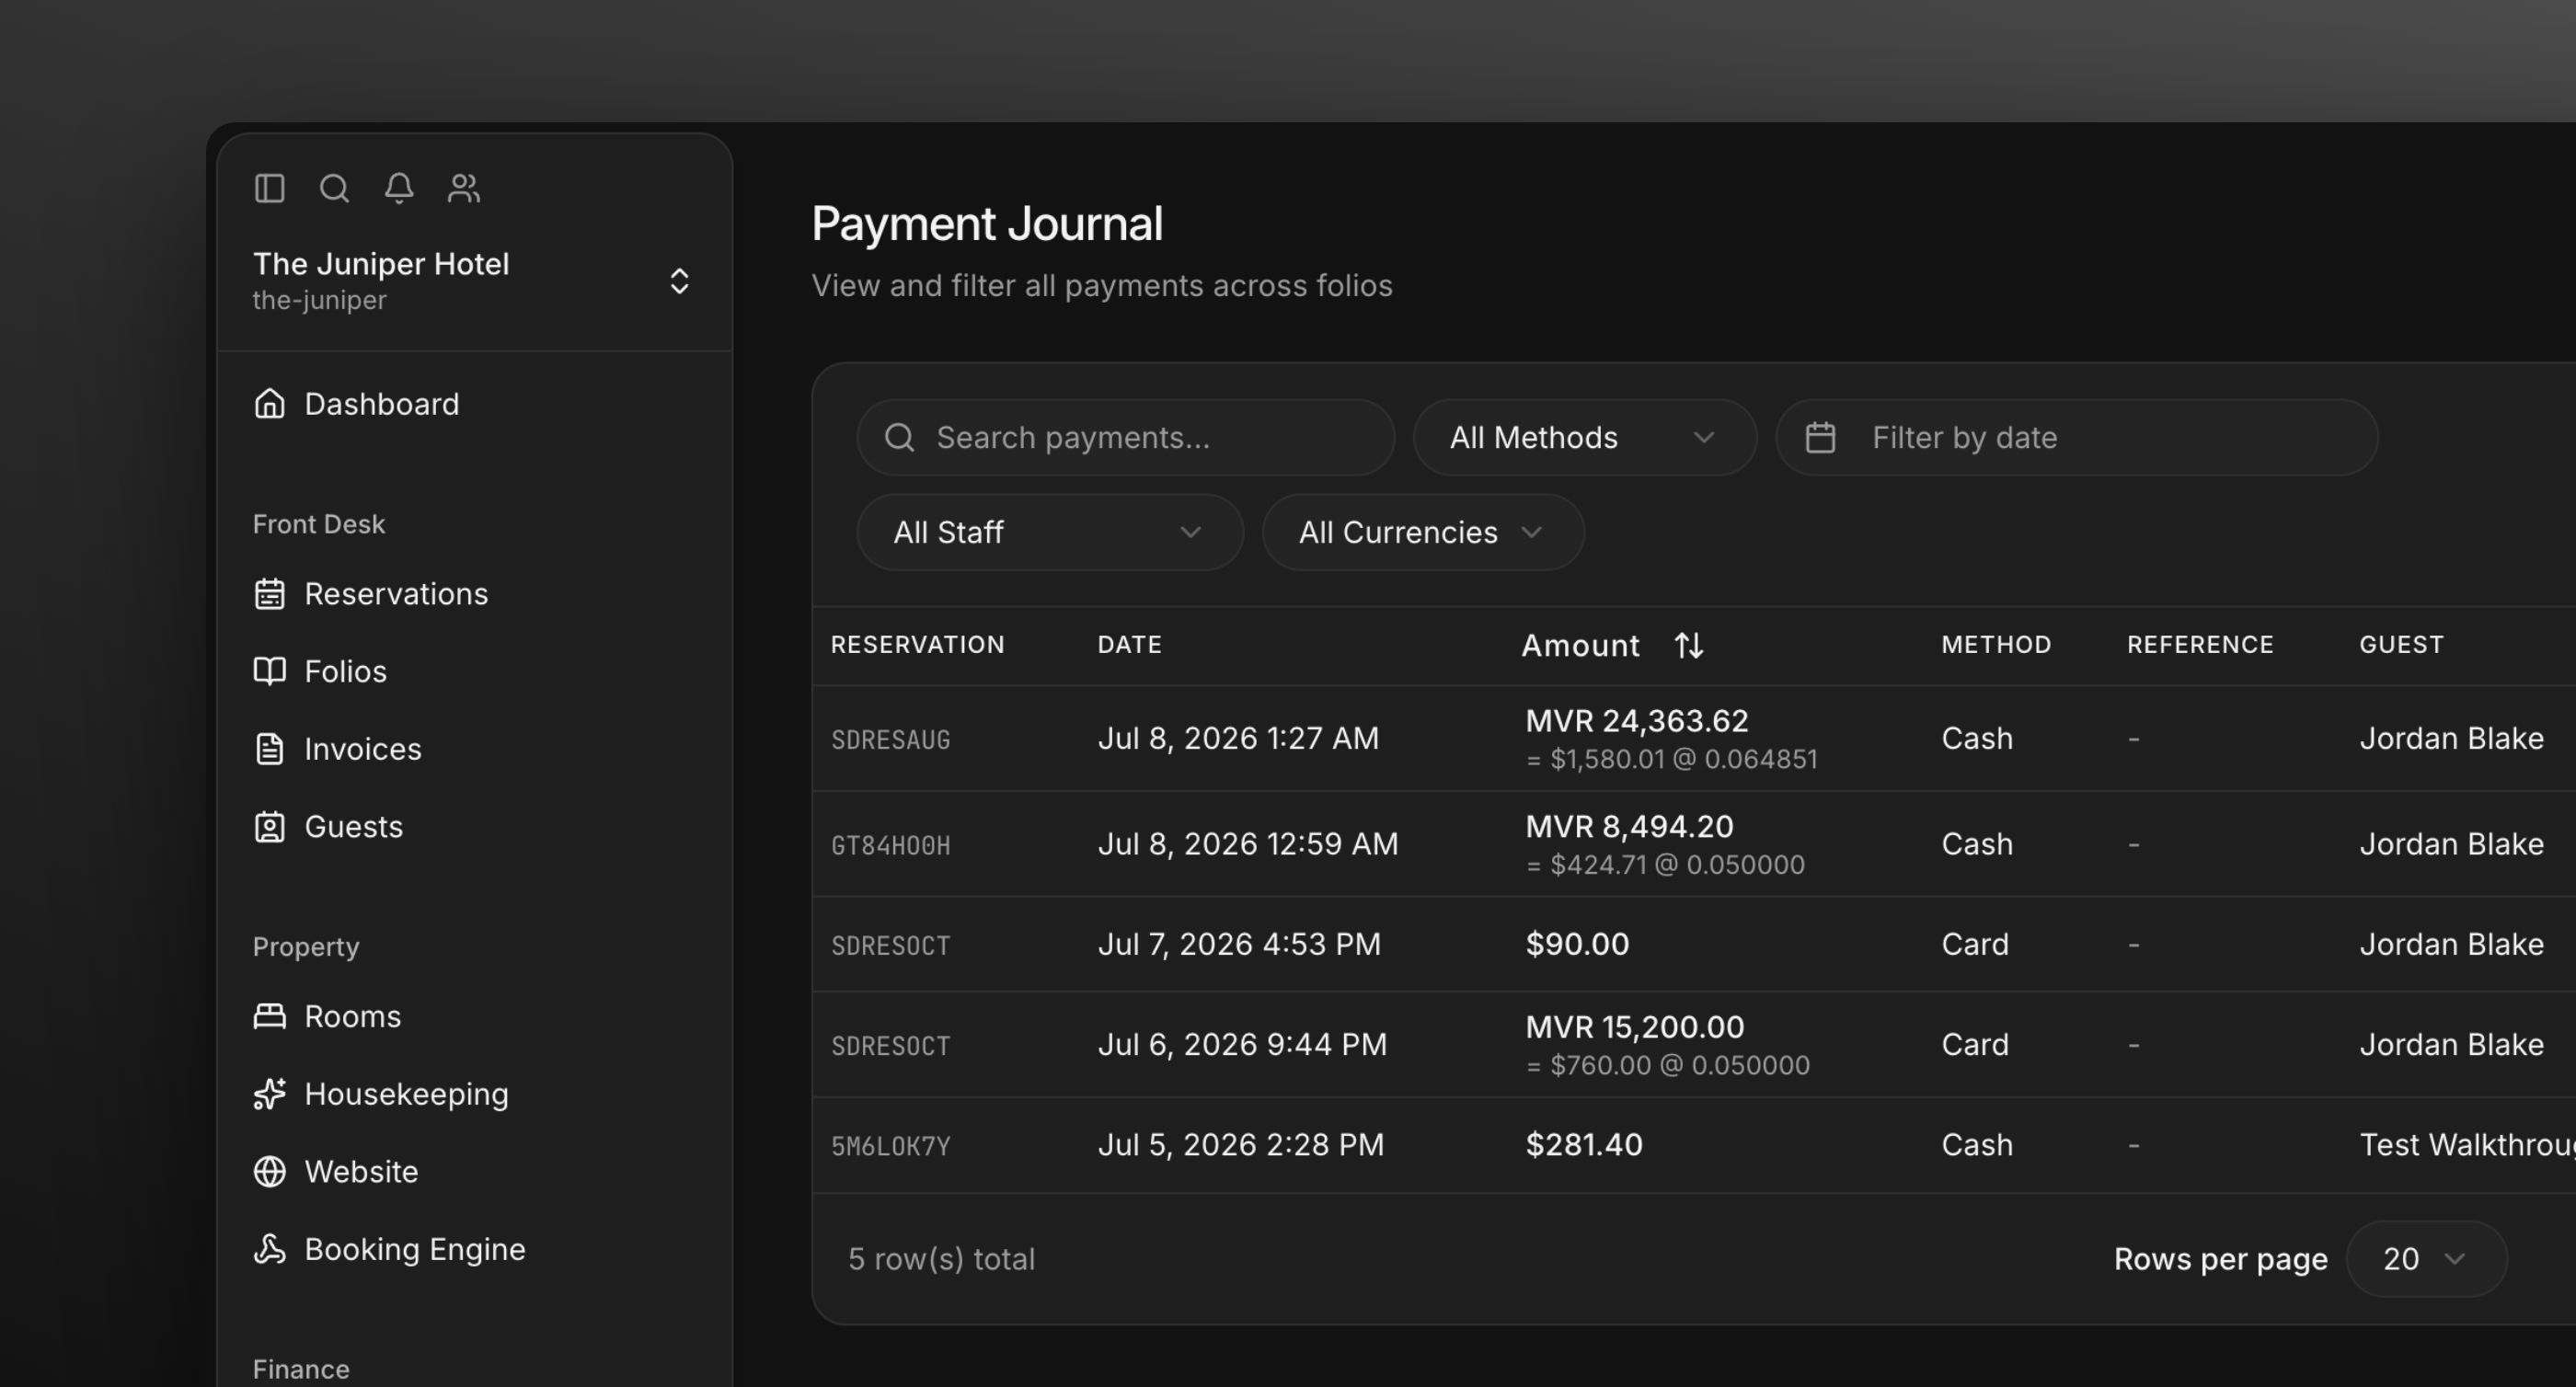This screenshot has height=1387, width=2576.
Task: Open notifications bell icon
Action: click(399, 188)
